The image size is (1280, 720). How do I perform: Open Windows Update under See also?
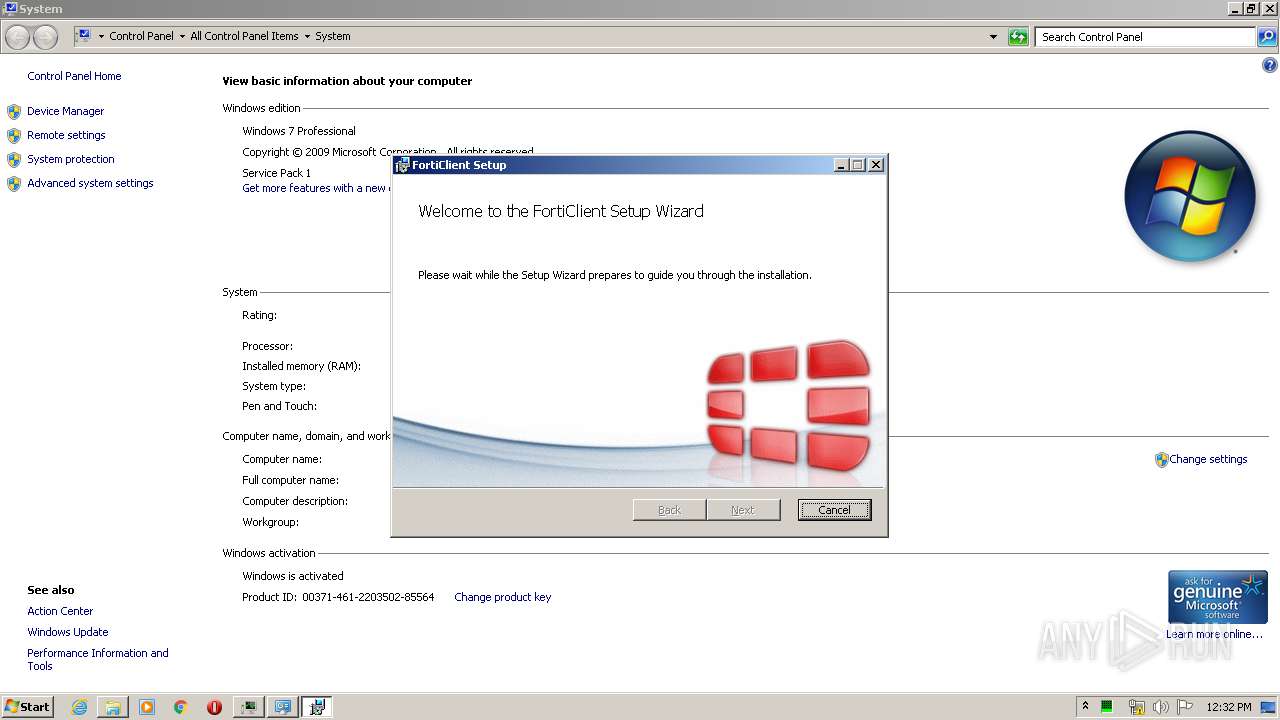67,632
